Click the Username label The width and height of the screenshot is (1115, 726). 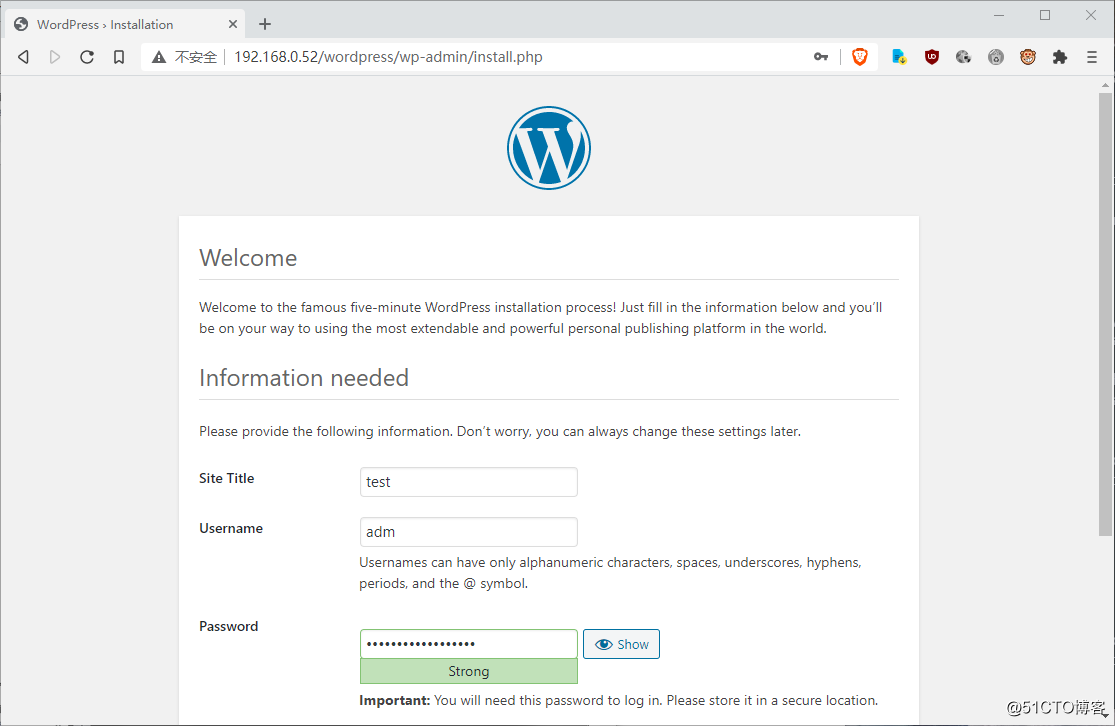231,528
